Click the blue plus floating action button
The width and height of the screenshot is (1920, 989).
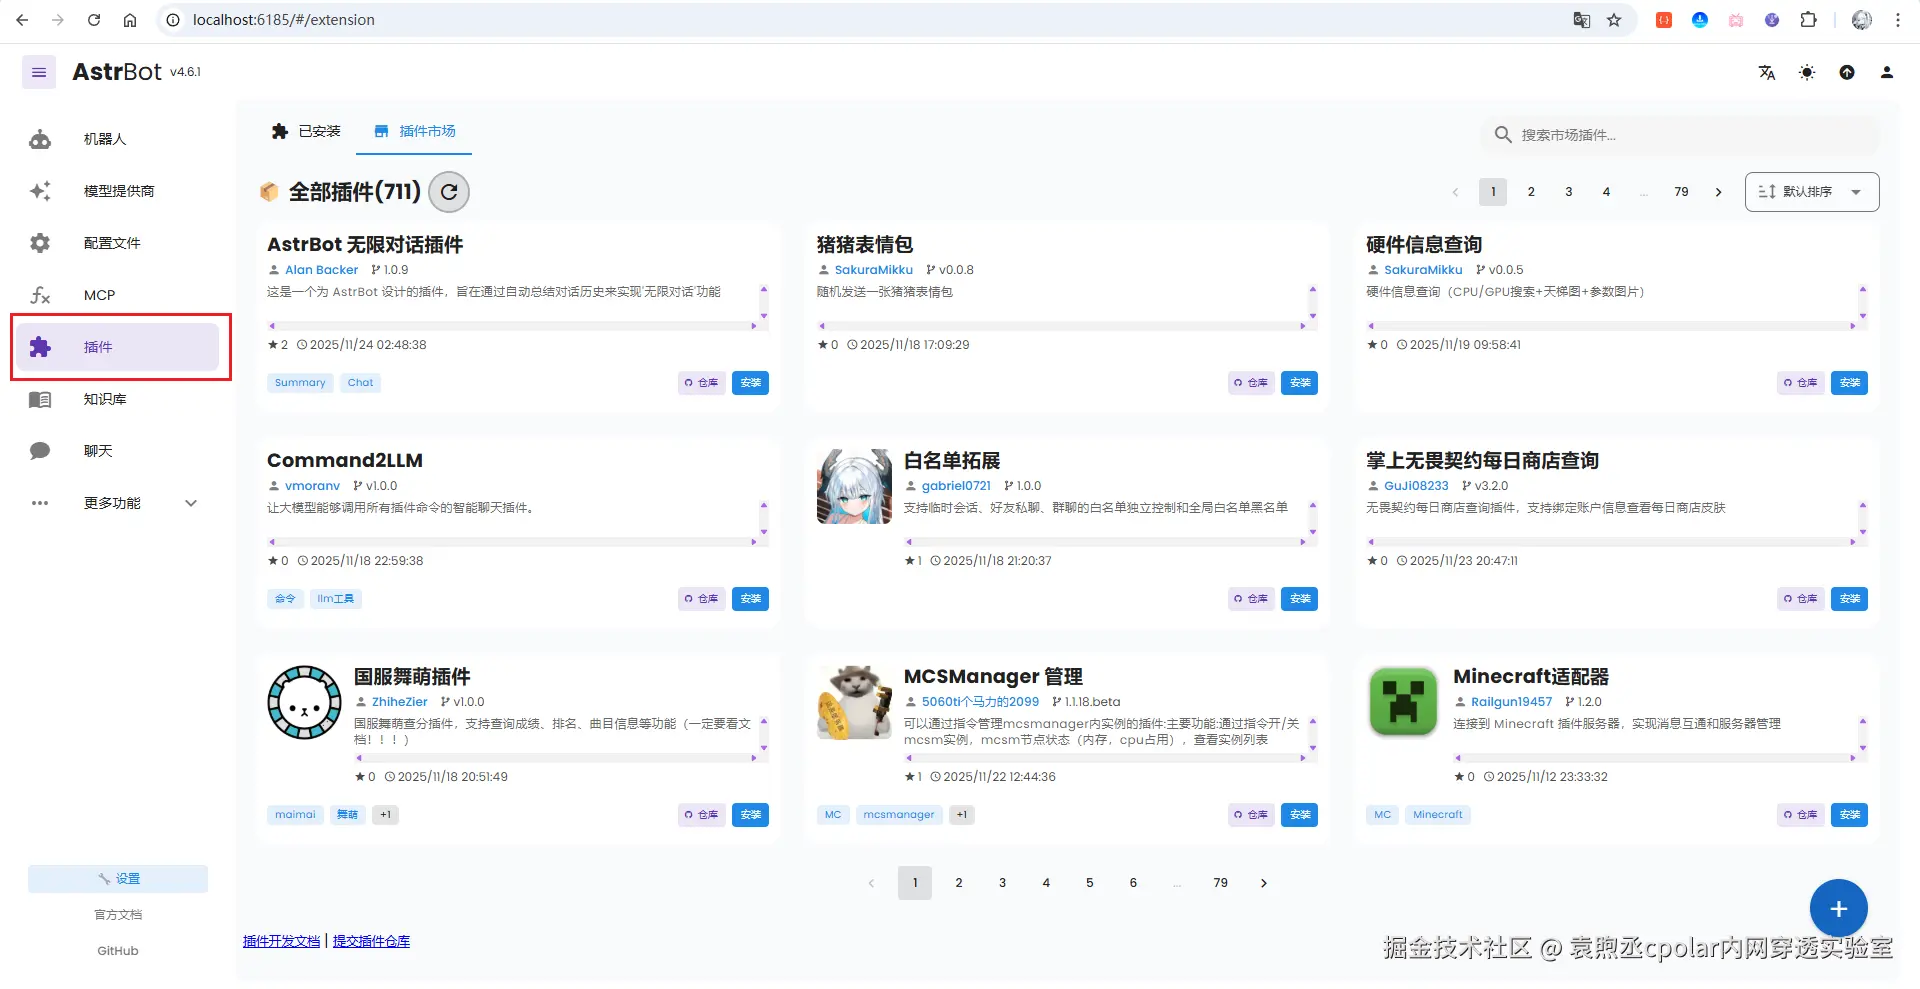[1838, 909]
